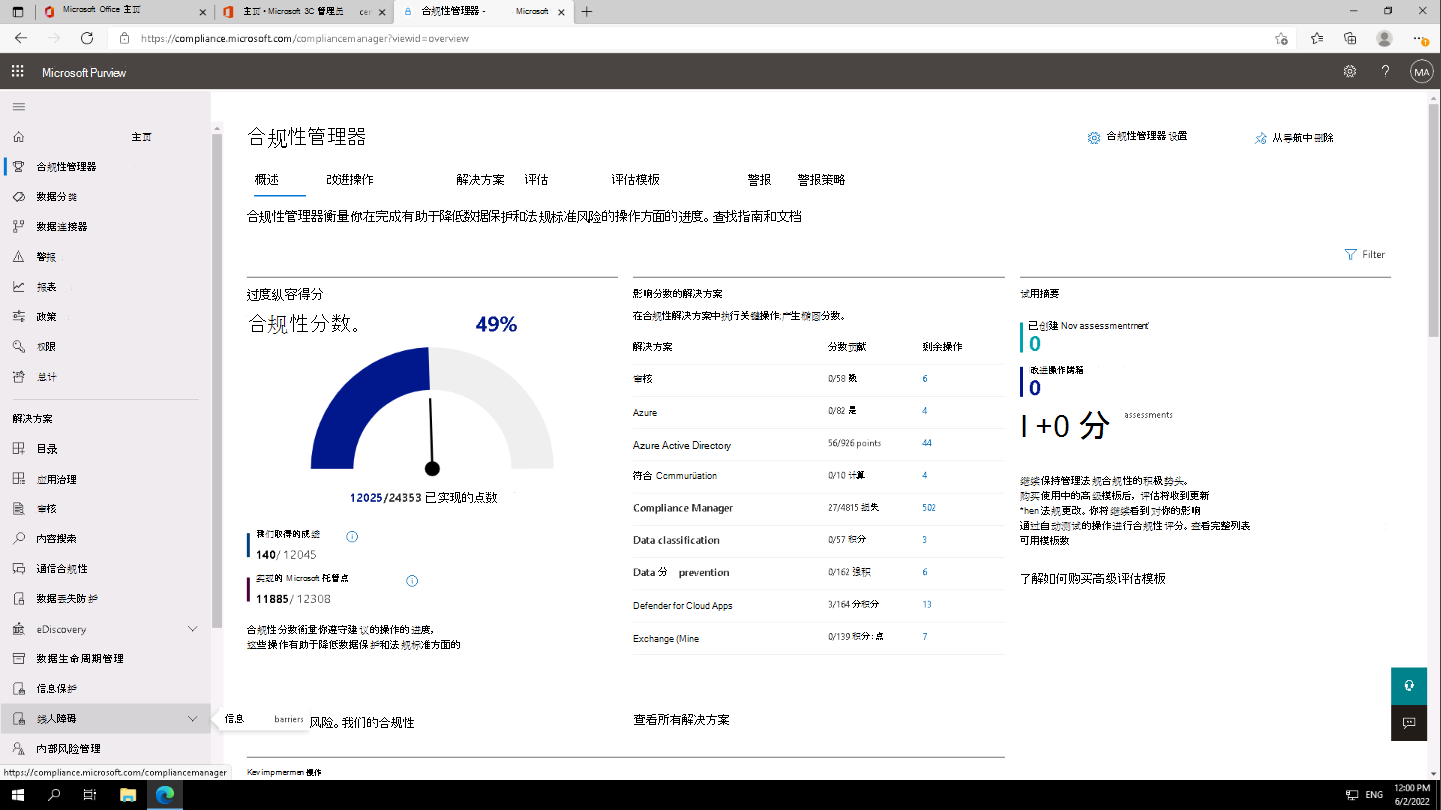
Task: Click the 应用治理 sidebar icon
Action: (x=18, y=479)
